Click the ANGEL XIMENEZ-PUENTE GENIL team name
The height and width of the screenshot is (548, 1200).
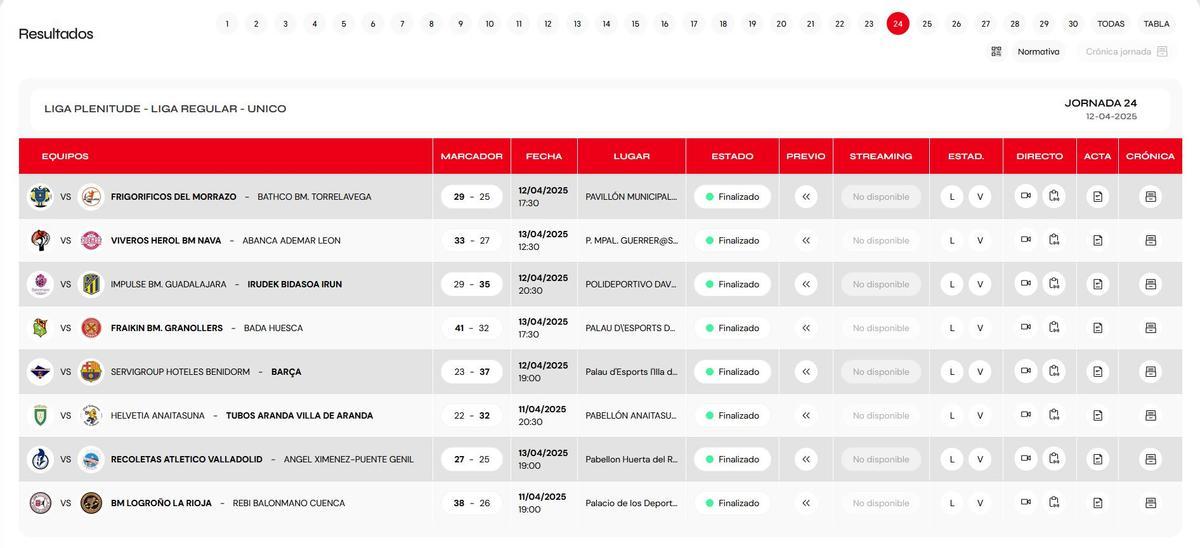pos(349,459)
